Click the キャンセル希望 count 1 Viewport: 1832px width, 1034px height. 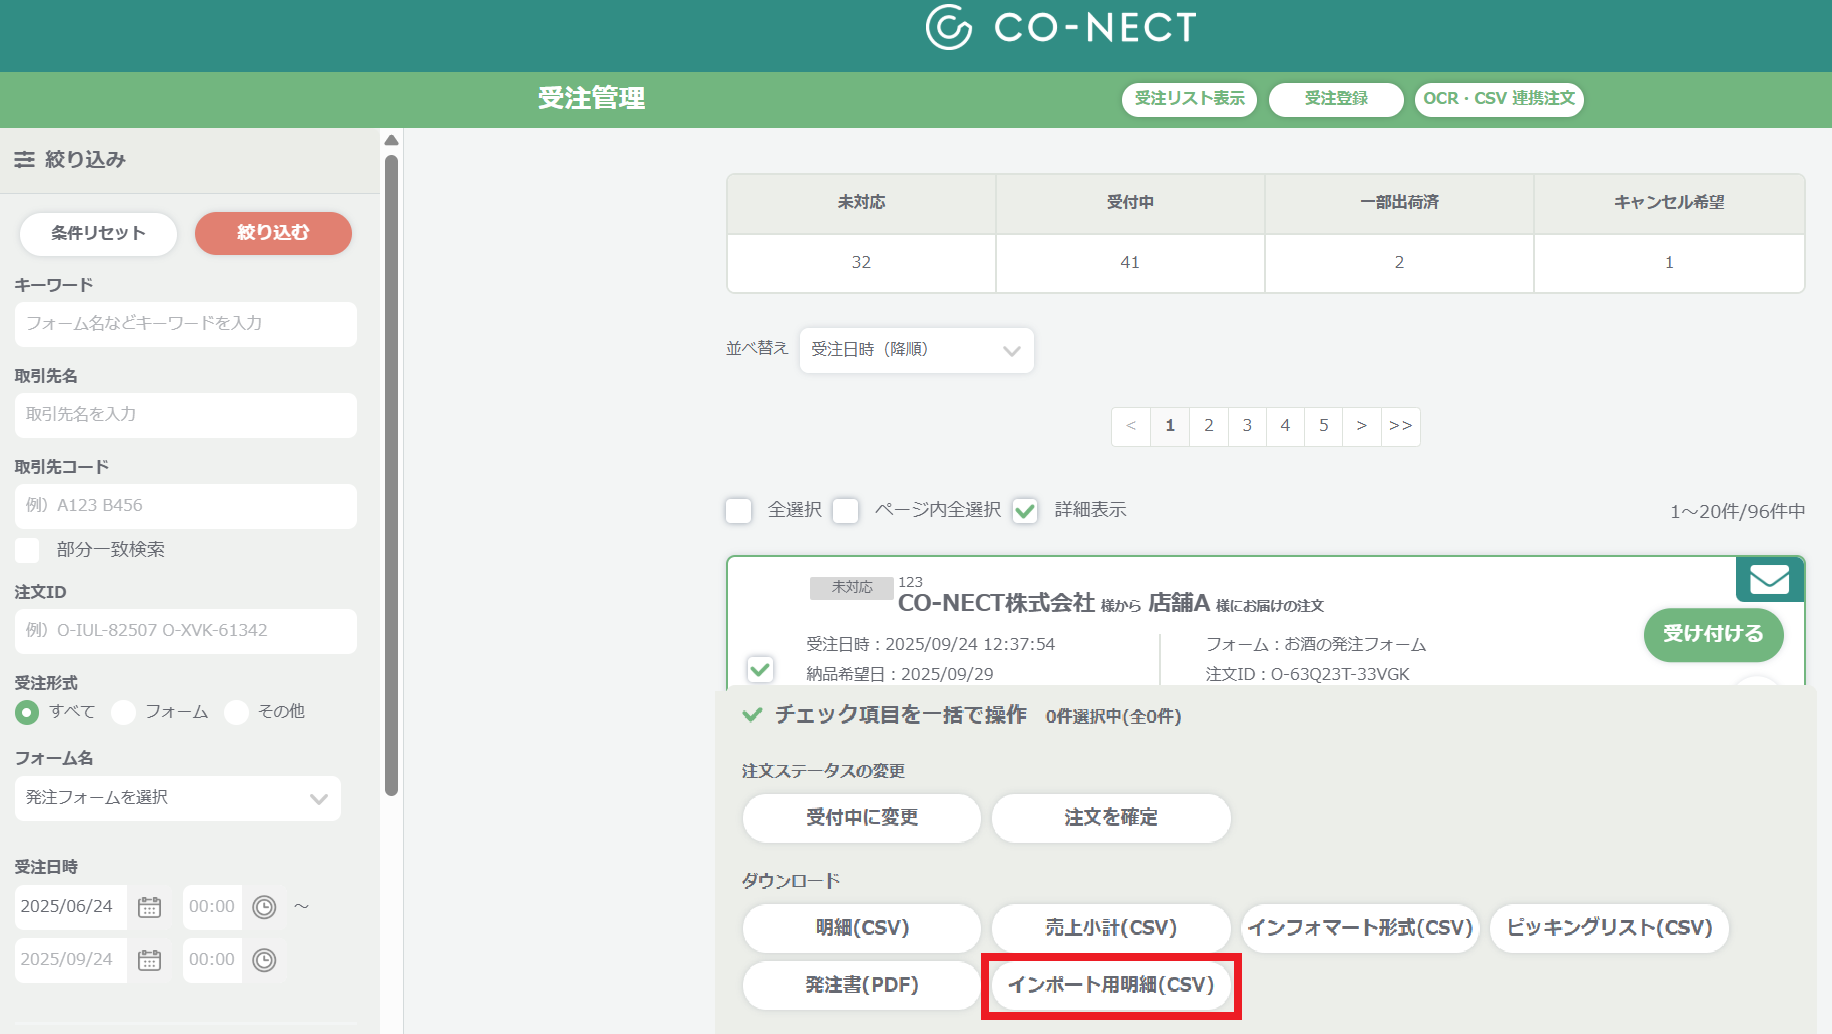(1669, 263)
